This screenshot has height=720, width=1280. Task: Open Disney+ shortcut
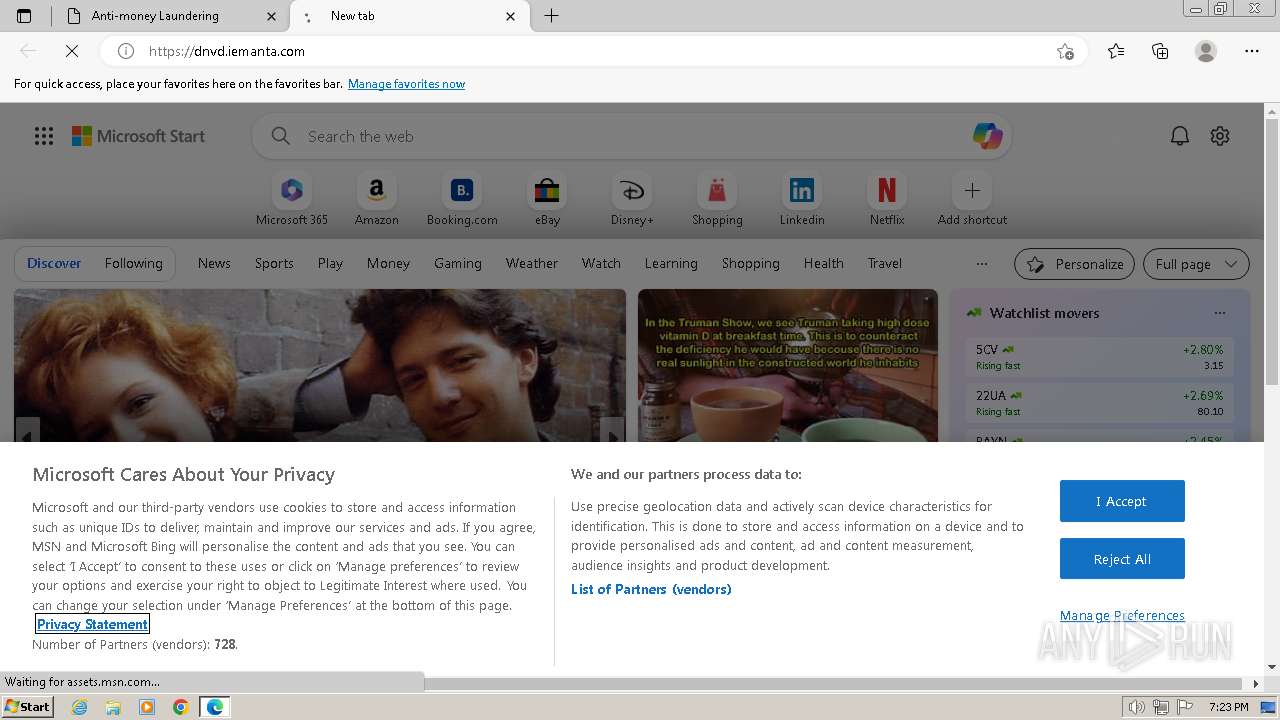point(632,199)
